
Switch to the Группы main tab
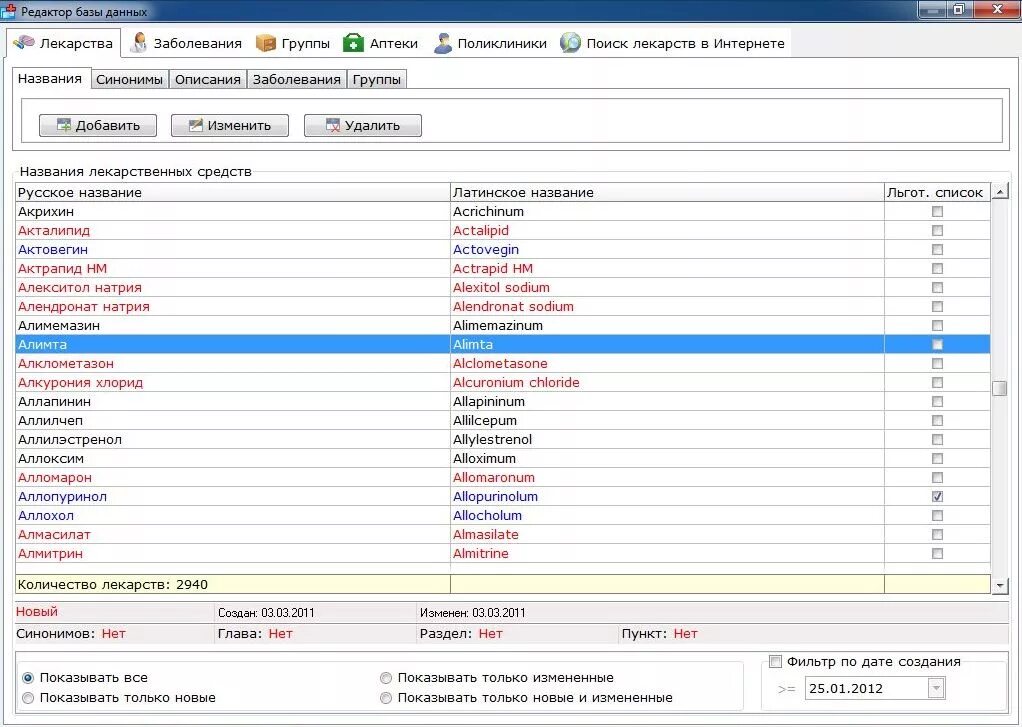(293, 44)
